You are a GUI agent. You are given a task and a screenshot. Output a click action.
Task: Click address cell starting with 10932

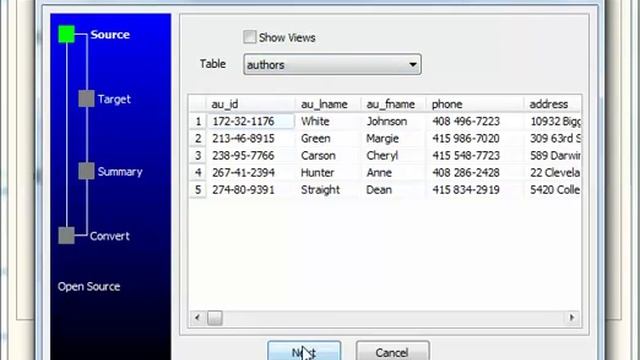553,121
